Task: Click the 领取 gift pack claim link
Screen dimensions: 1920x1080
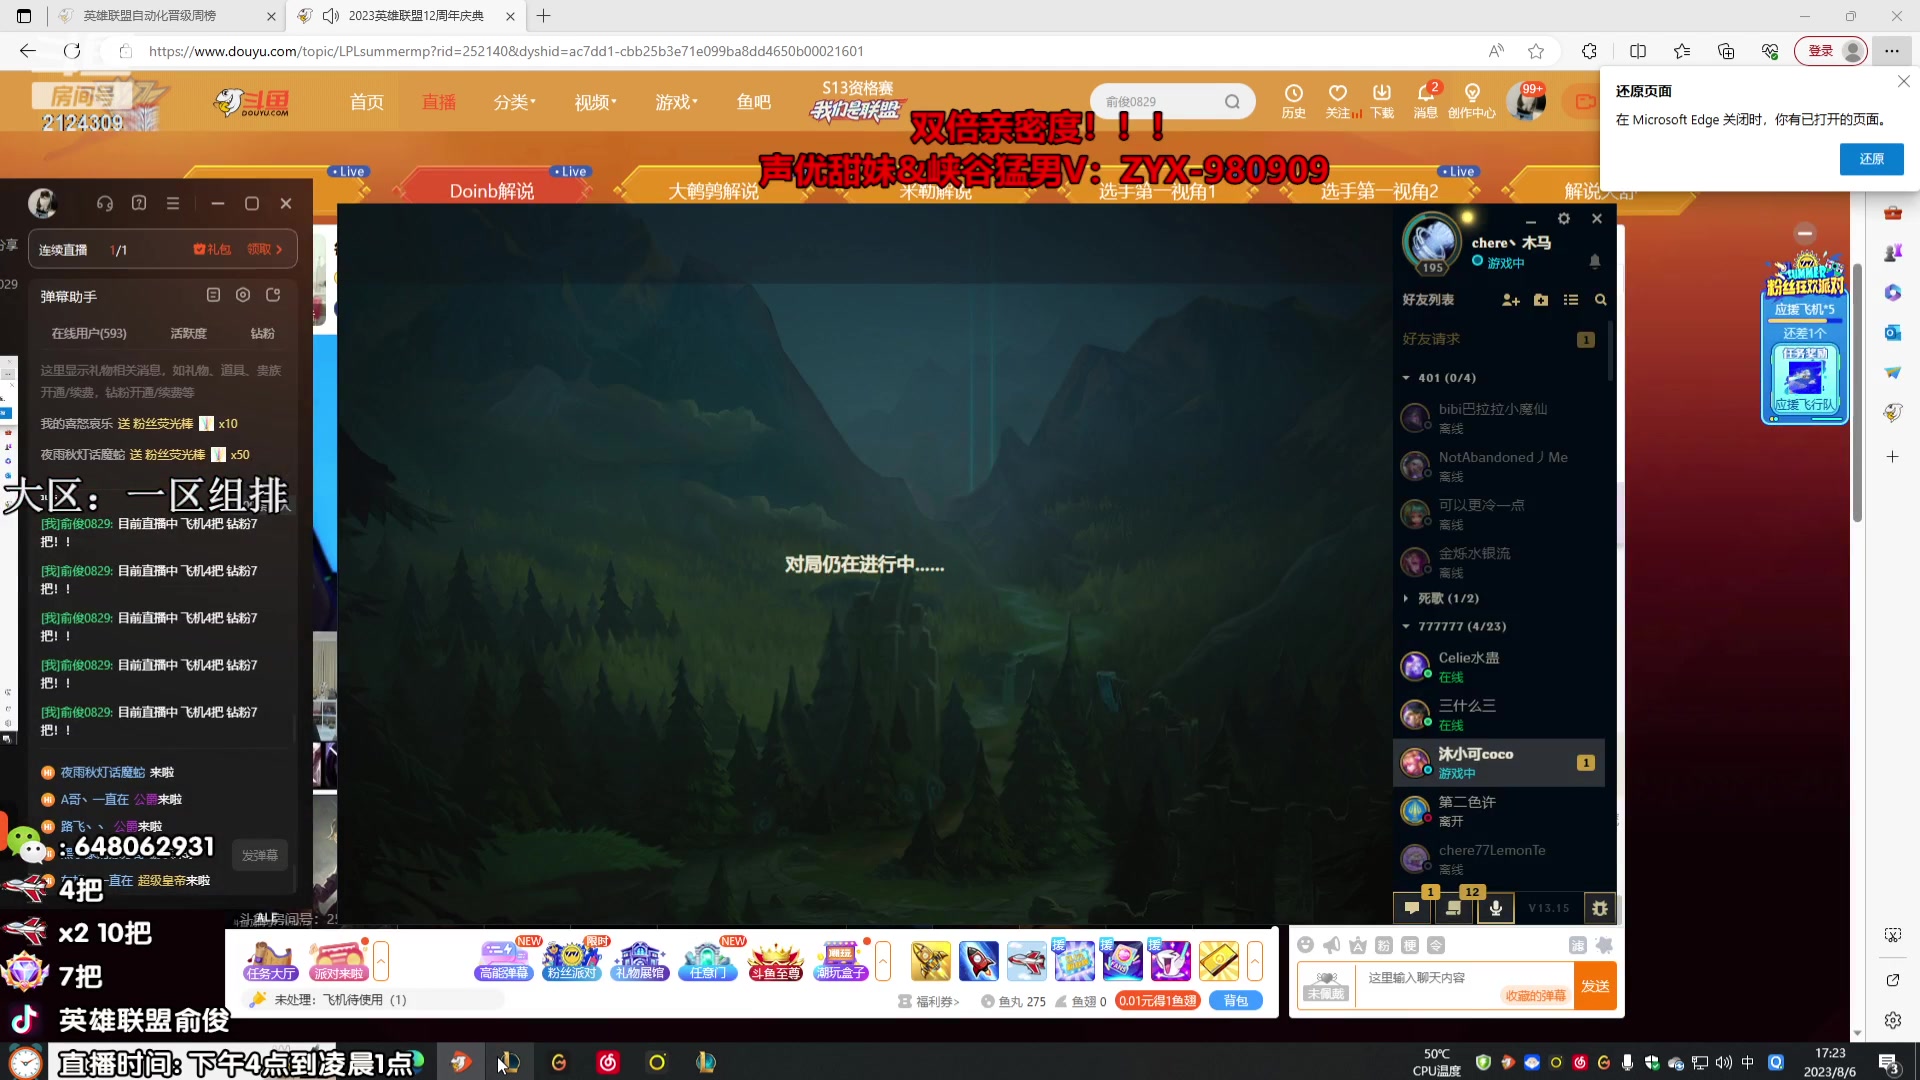Action: (264, 249)
